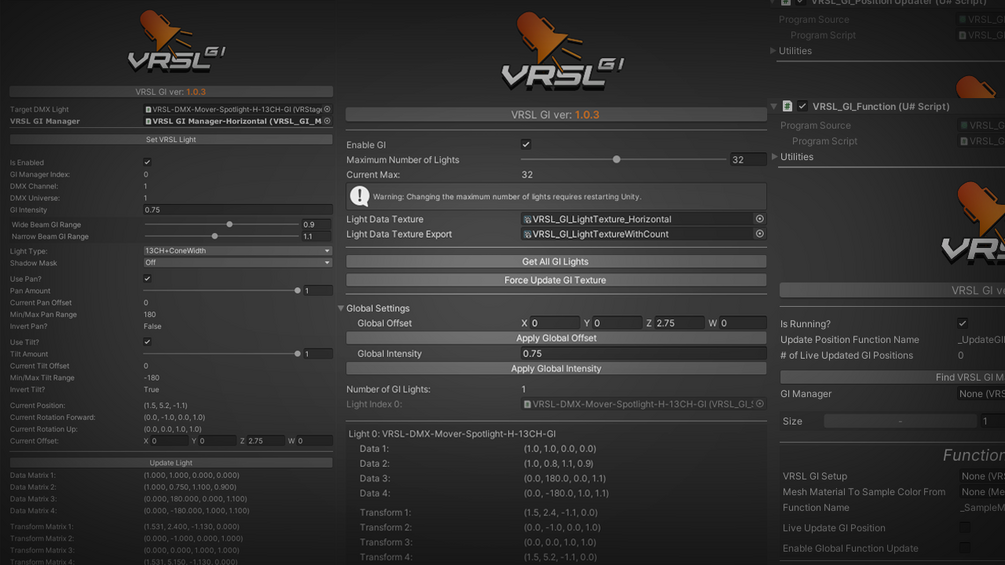Screen dimensions: 1005x565
Task: Click the VRSL GI Setup object field
Action: pyautogui.click(x=981, y=476)
